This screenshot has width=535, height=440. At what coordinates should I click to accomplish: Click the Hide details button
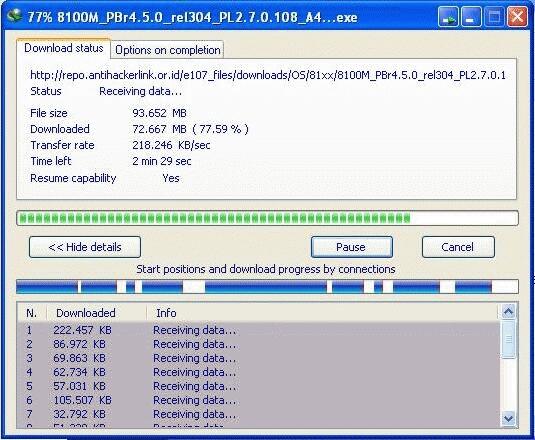tap(85, 247)
